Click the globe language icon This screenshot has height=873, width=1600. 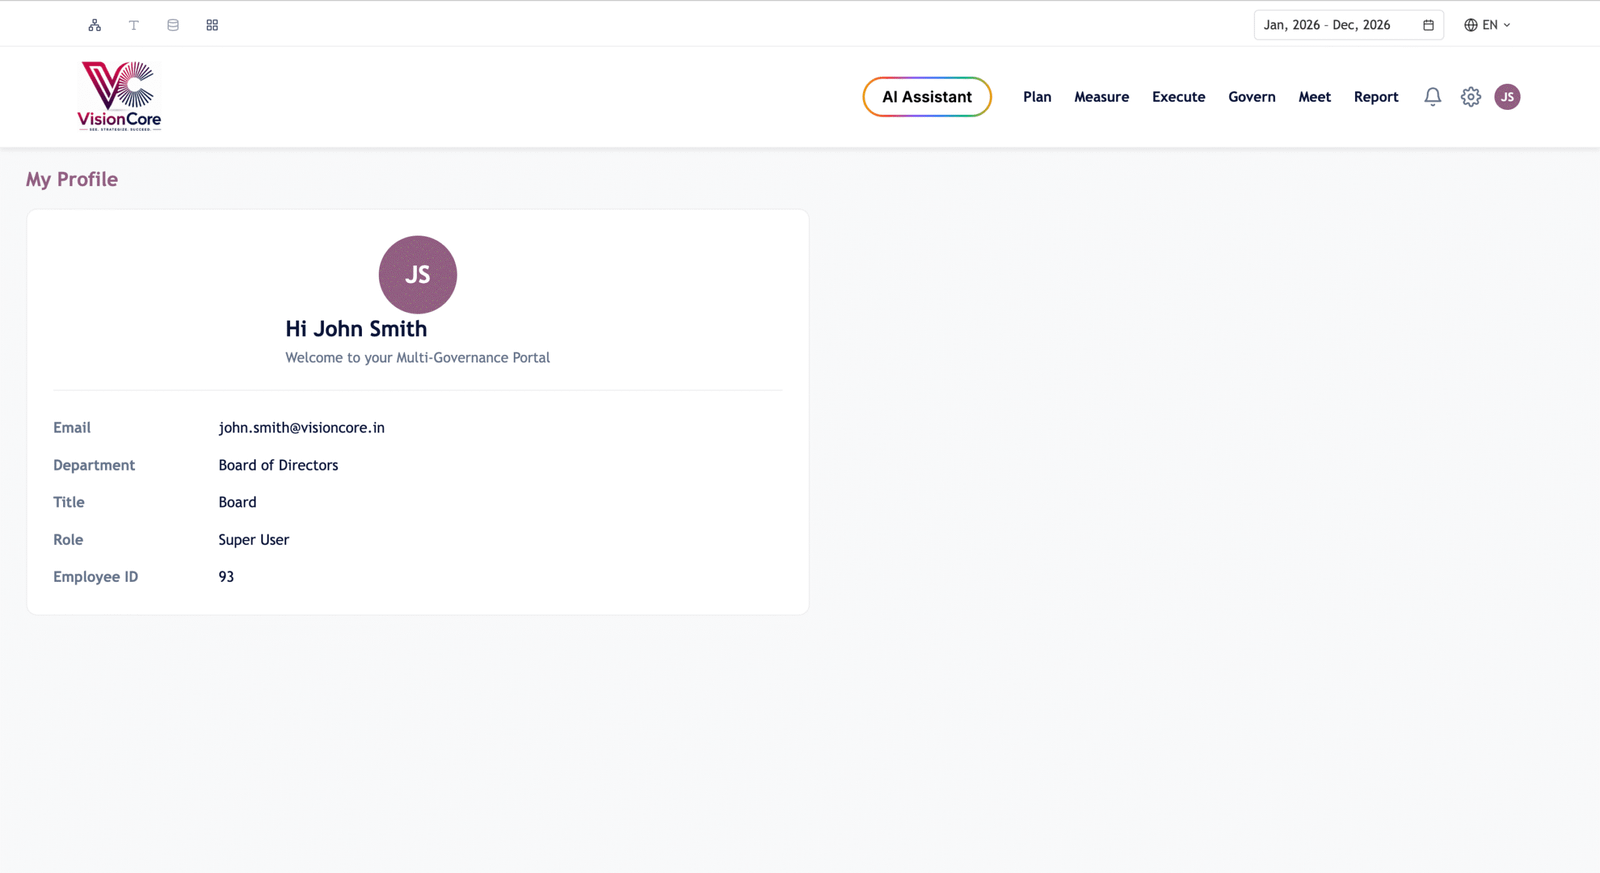coord(1470,25)
